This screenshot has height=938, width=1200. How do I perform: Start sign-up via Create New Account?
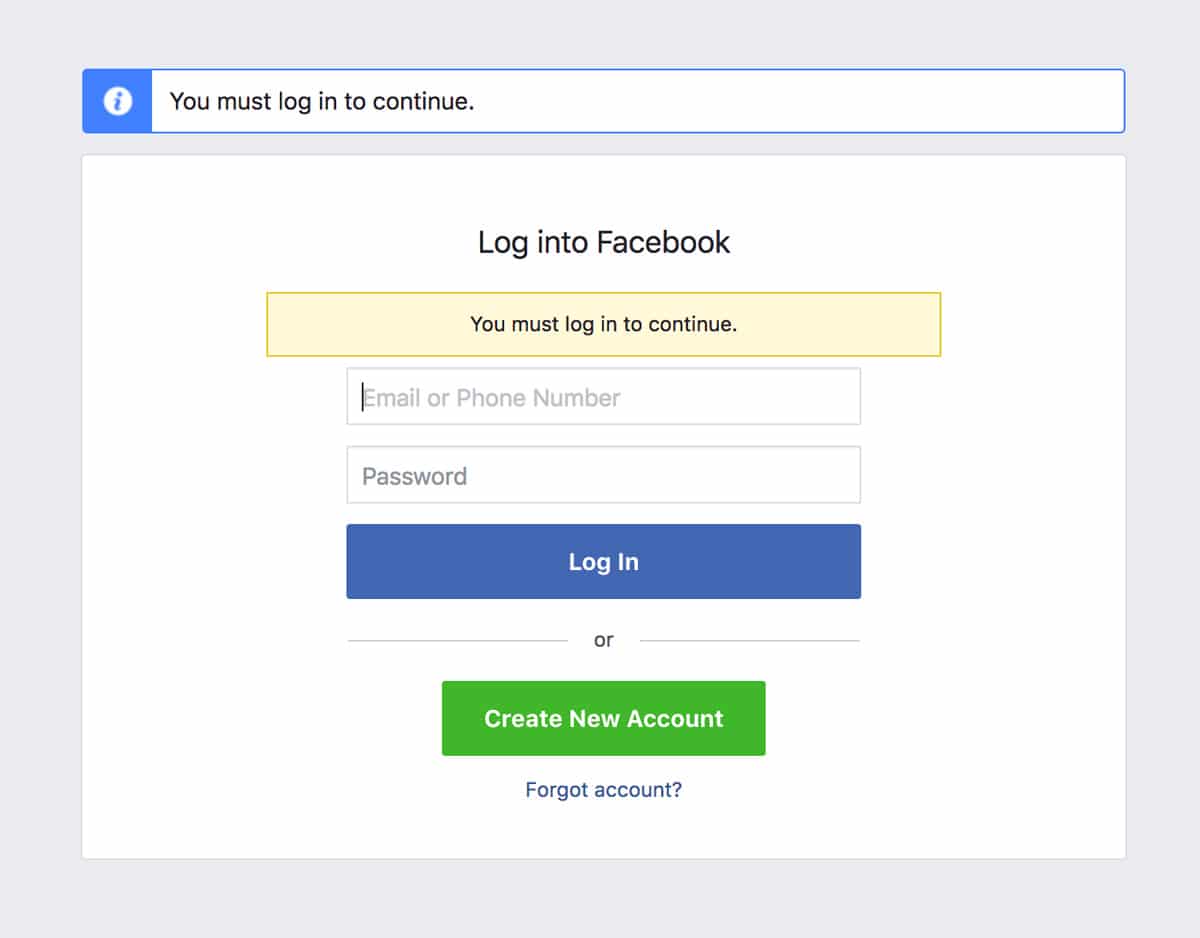point(604,718)
